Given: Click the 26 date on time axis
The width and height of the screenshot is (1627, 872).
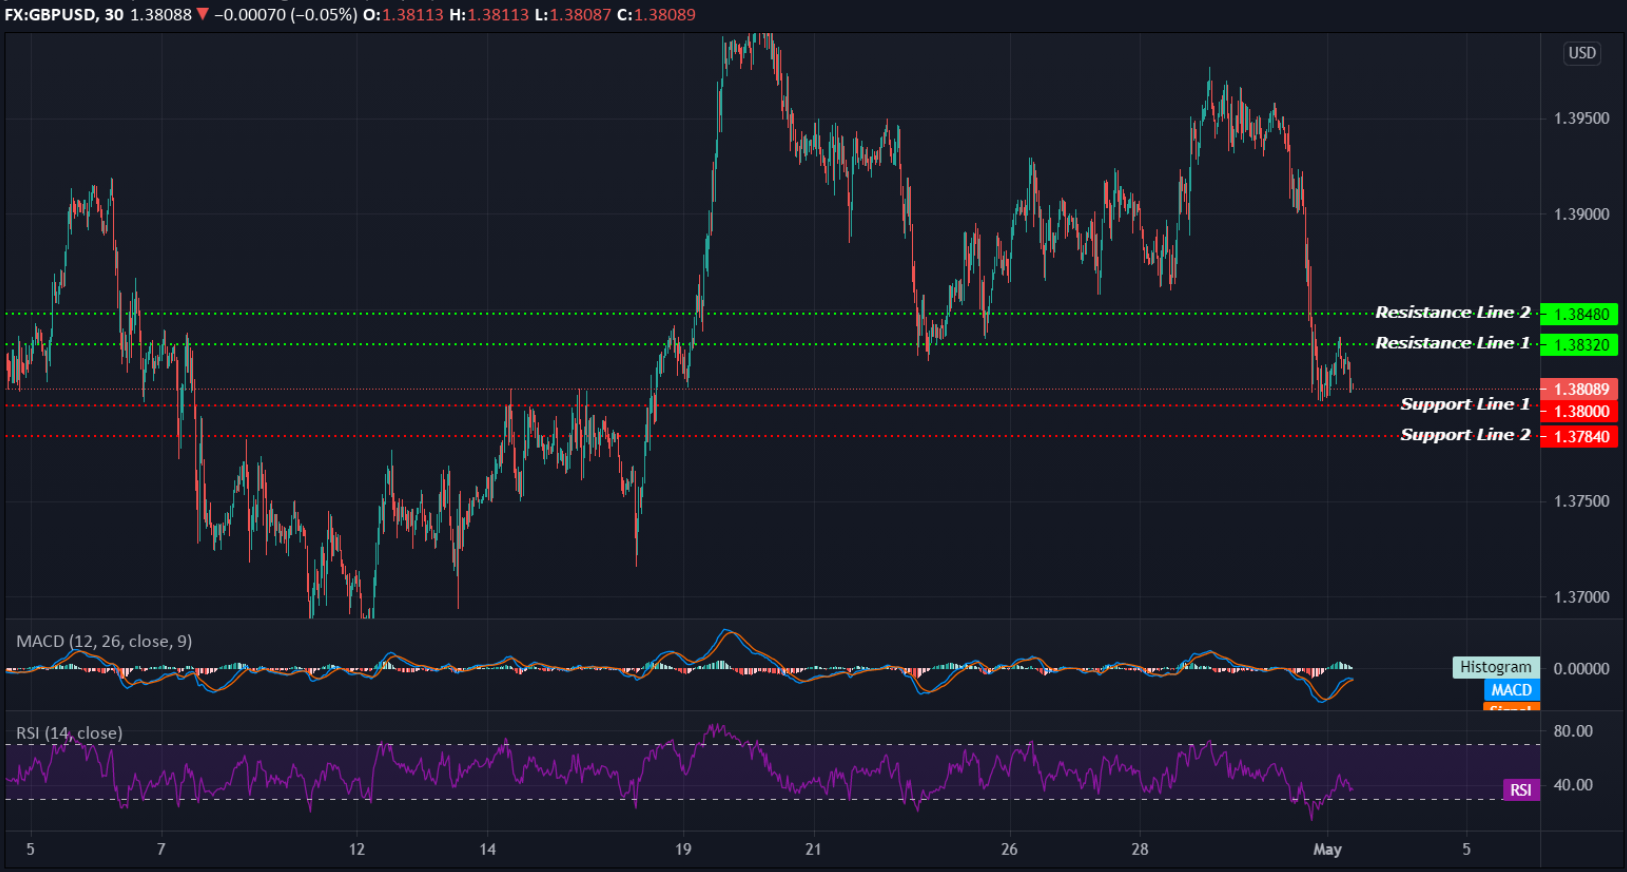Looking at the screenshot, I should click(x=1009, y=849).
